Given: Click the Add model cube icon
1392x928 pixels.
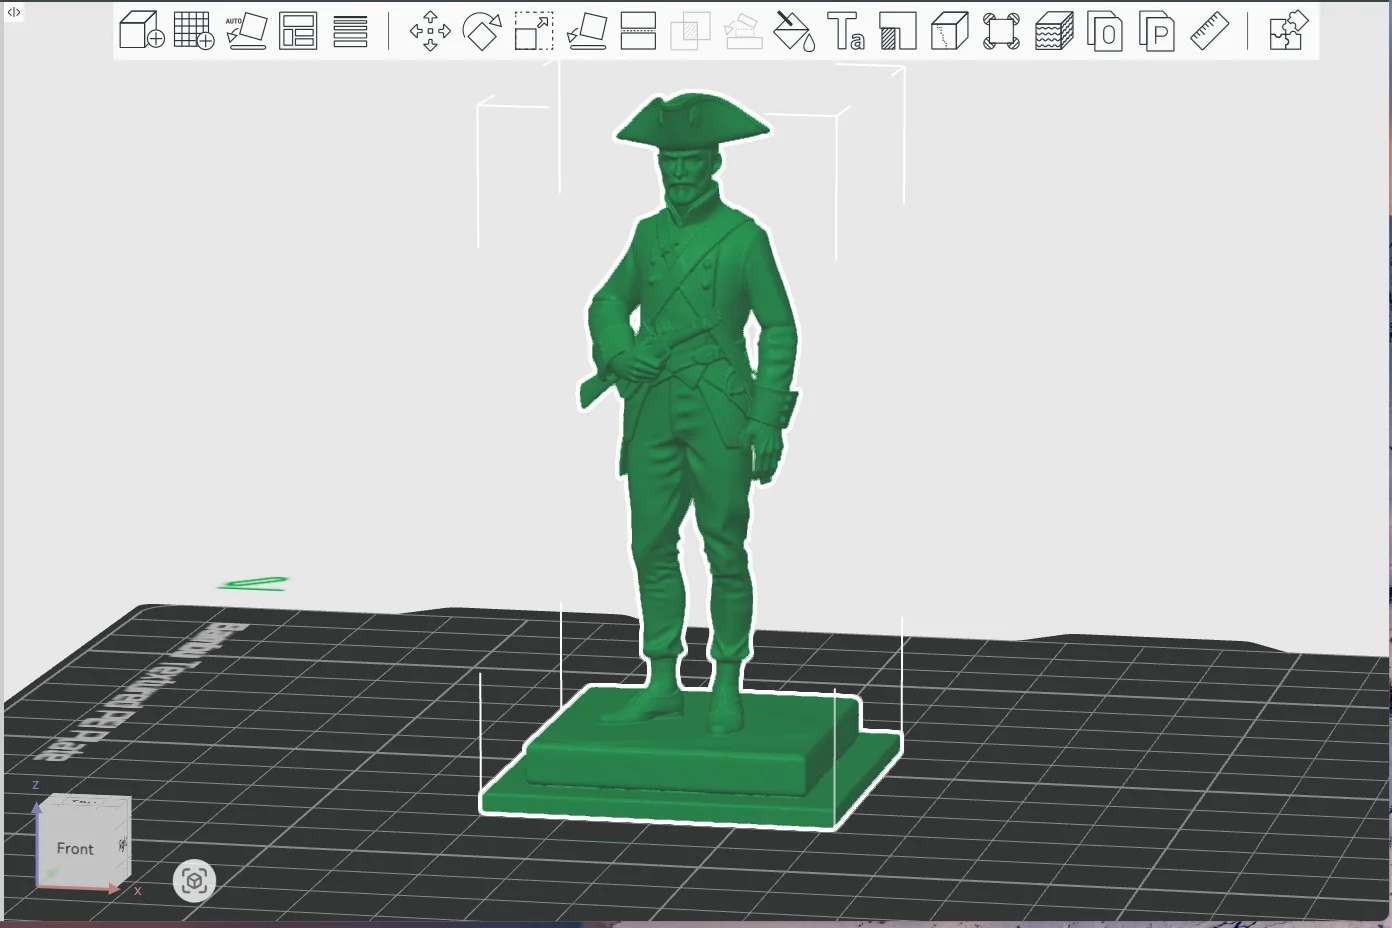Looking at the screenshot, I should point(141,31).
